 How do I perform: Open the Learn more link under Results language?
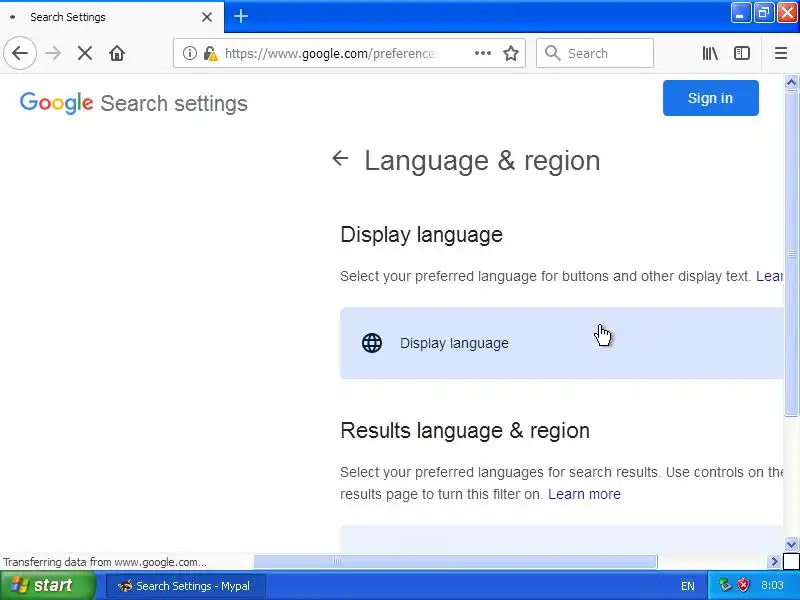tap(584, 494)
